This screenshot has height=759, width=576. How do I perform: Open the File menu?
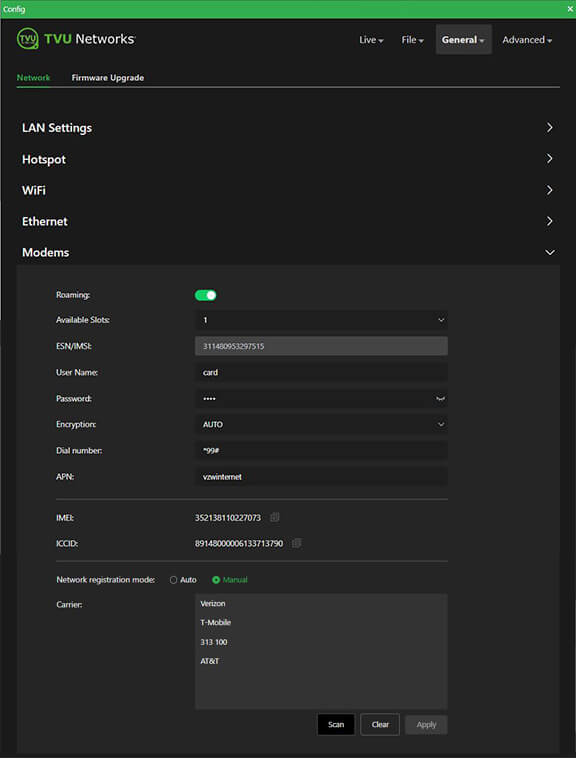click(412, 40)
